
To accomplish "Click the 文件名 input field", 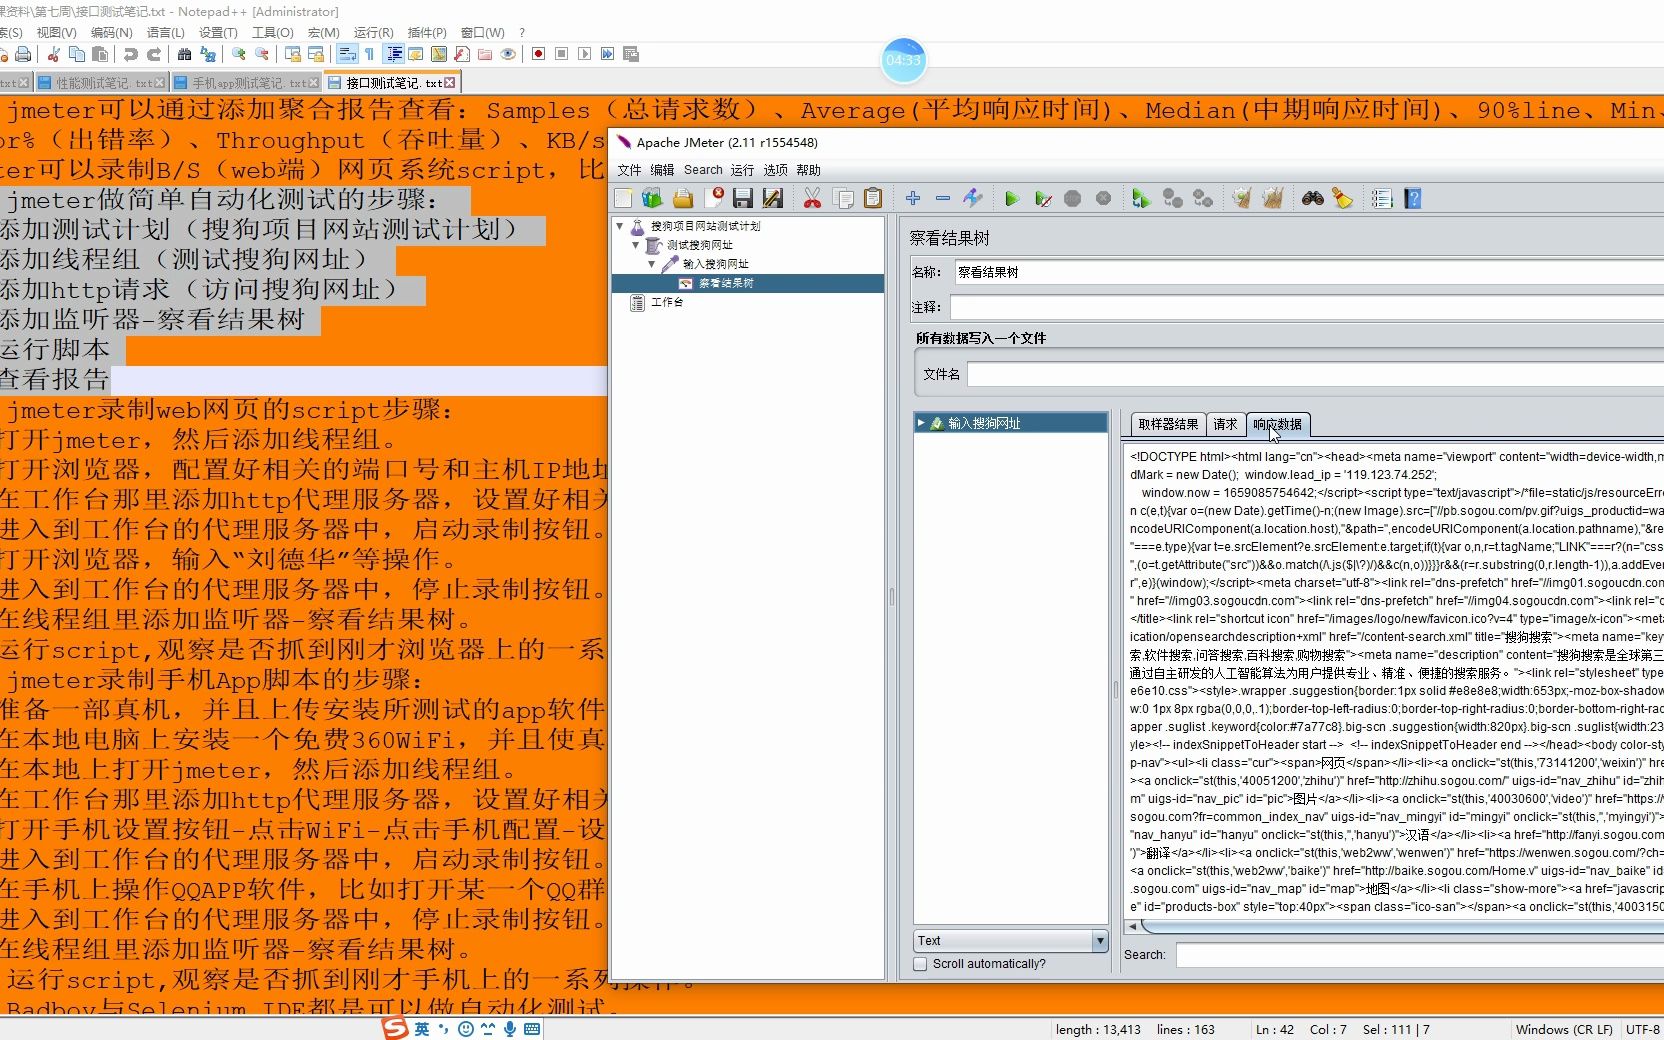I will tap(1315, 374).
